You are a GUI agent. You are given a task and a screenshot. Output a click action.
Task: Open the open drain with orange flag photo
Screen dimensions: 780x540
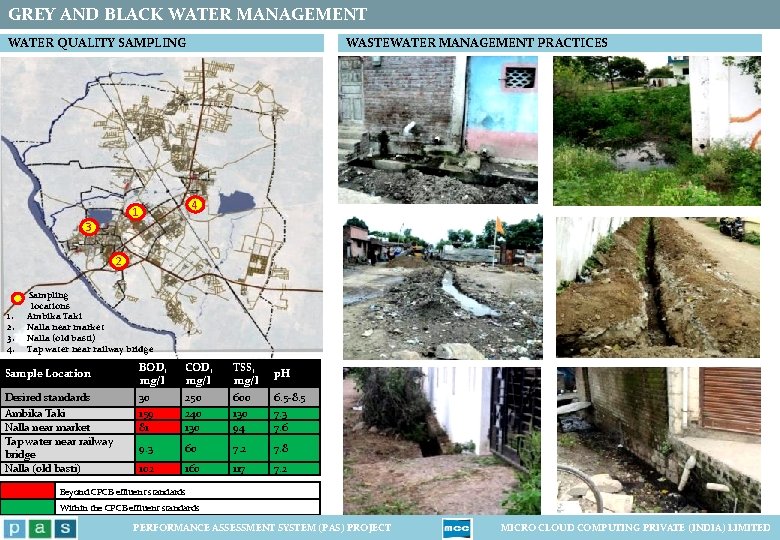tap(443, 287)
